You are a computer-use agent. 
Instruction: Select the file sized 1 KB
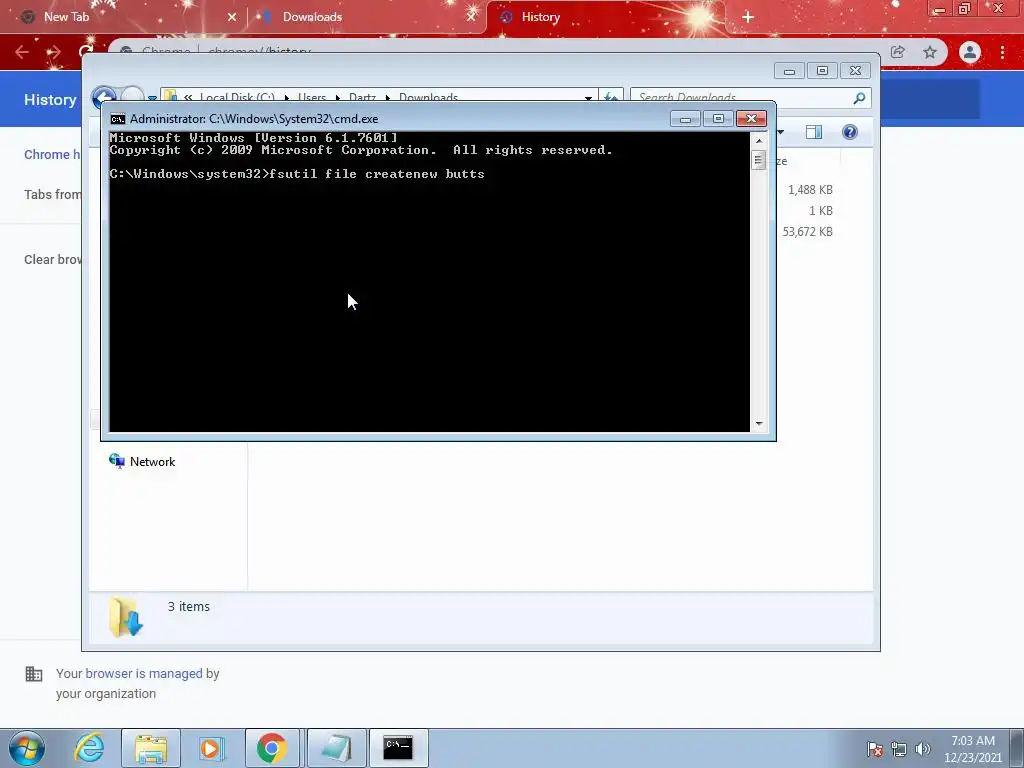click(x=820, y=210)
